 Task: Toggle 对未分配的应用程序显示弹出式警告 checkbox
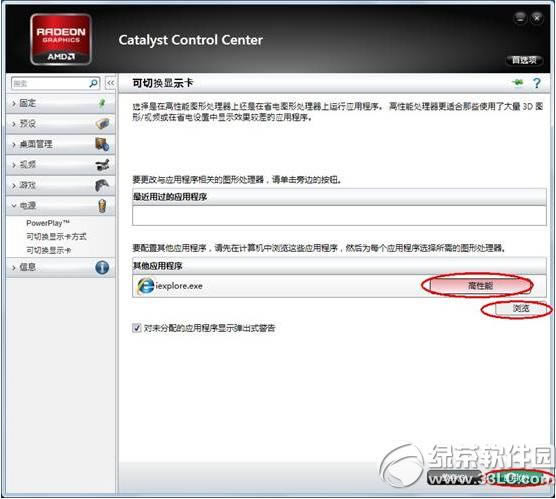coord(137,328)
